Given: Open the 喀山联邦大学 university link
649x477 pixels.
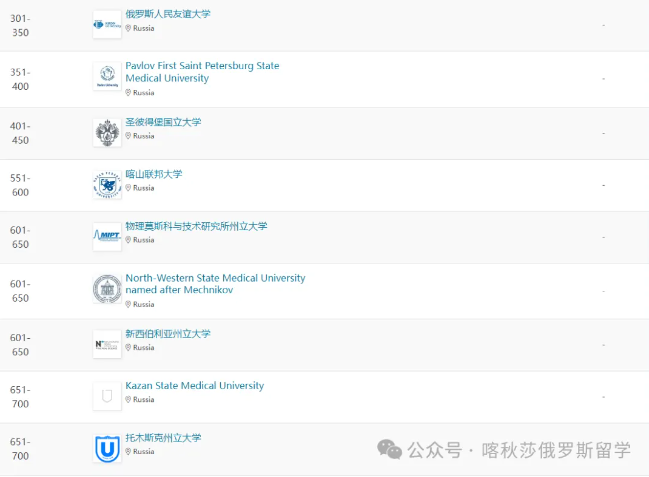Looking at the screenshot, I should pos(154,174).
